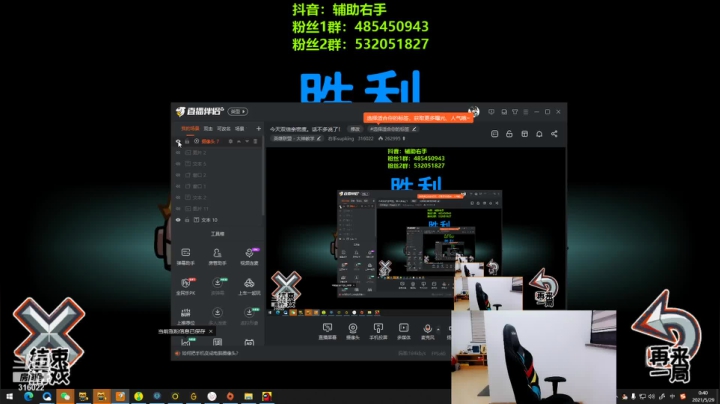Delete the 摄像头 7 layer with trash icon
The image size is (720, 404).
point(255,141)
